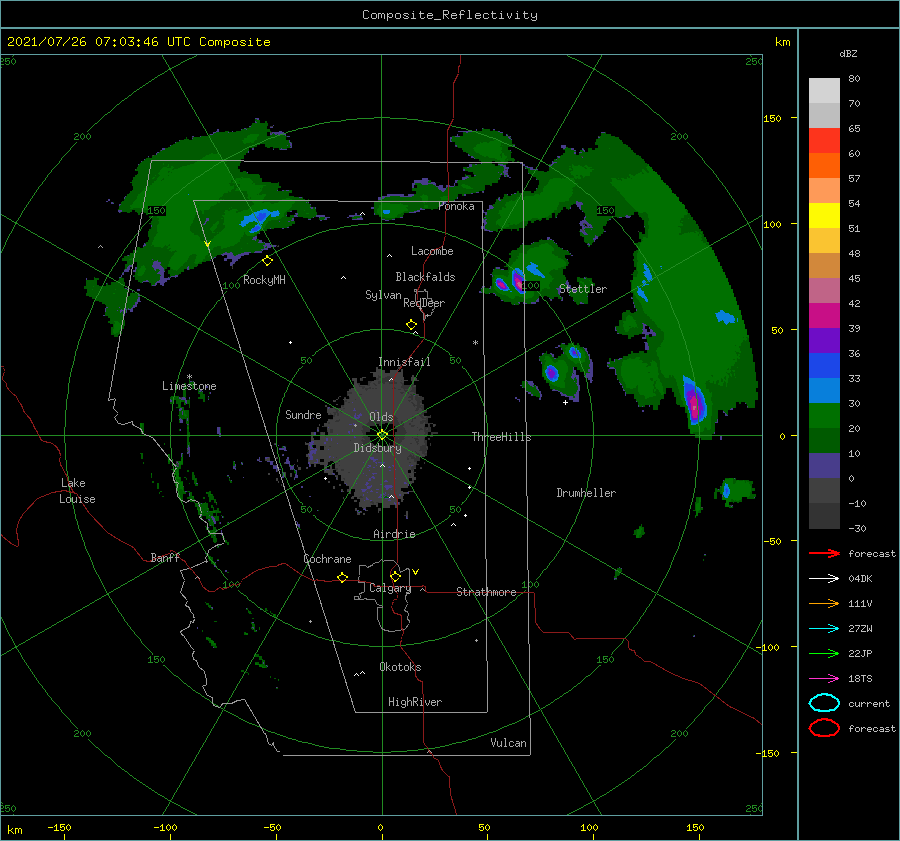Viewport: 900px width, 841px height.
Task: Click the Composite_Reflectivity title text
Action: (x=450, y=15)
